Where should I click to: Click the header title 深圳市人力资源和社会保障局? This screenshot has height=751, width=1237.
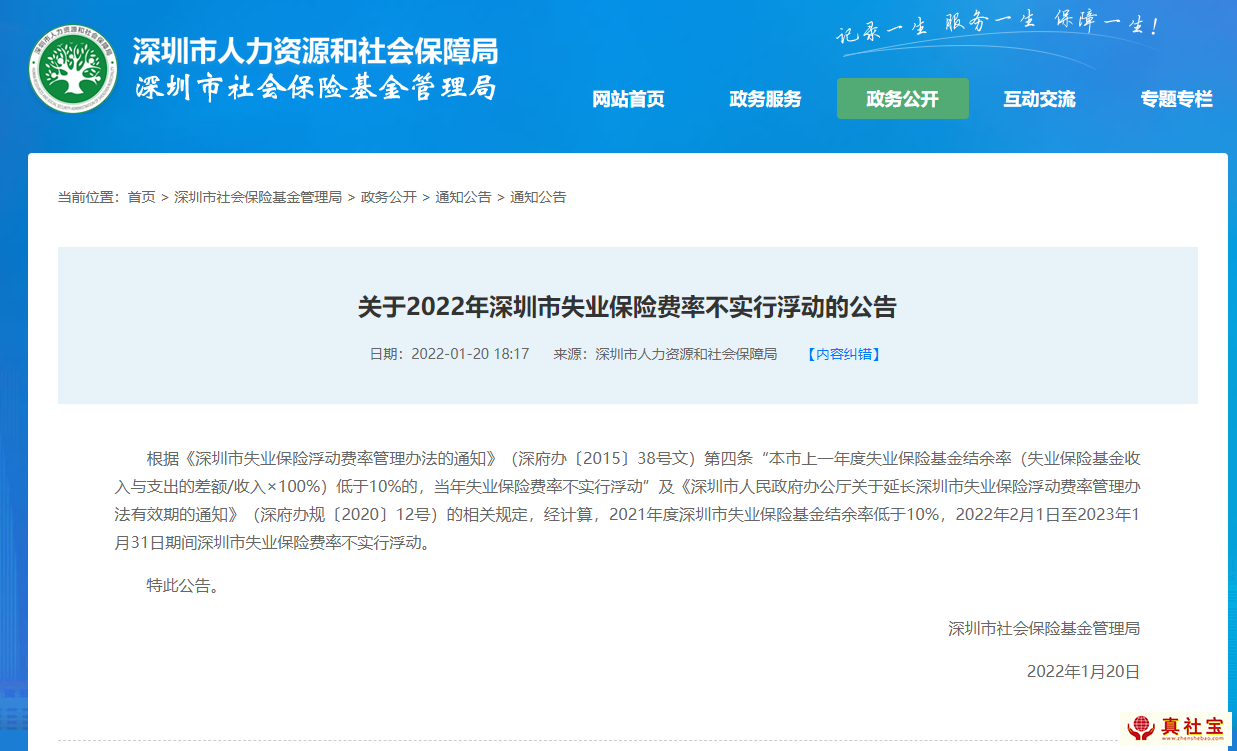point(315,51)
